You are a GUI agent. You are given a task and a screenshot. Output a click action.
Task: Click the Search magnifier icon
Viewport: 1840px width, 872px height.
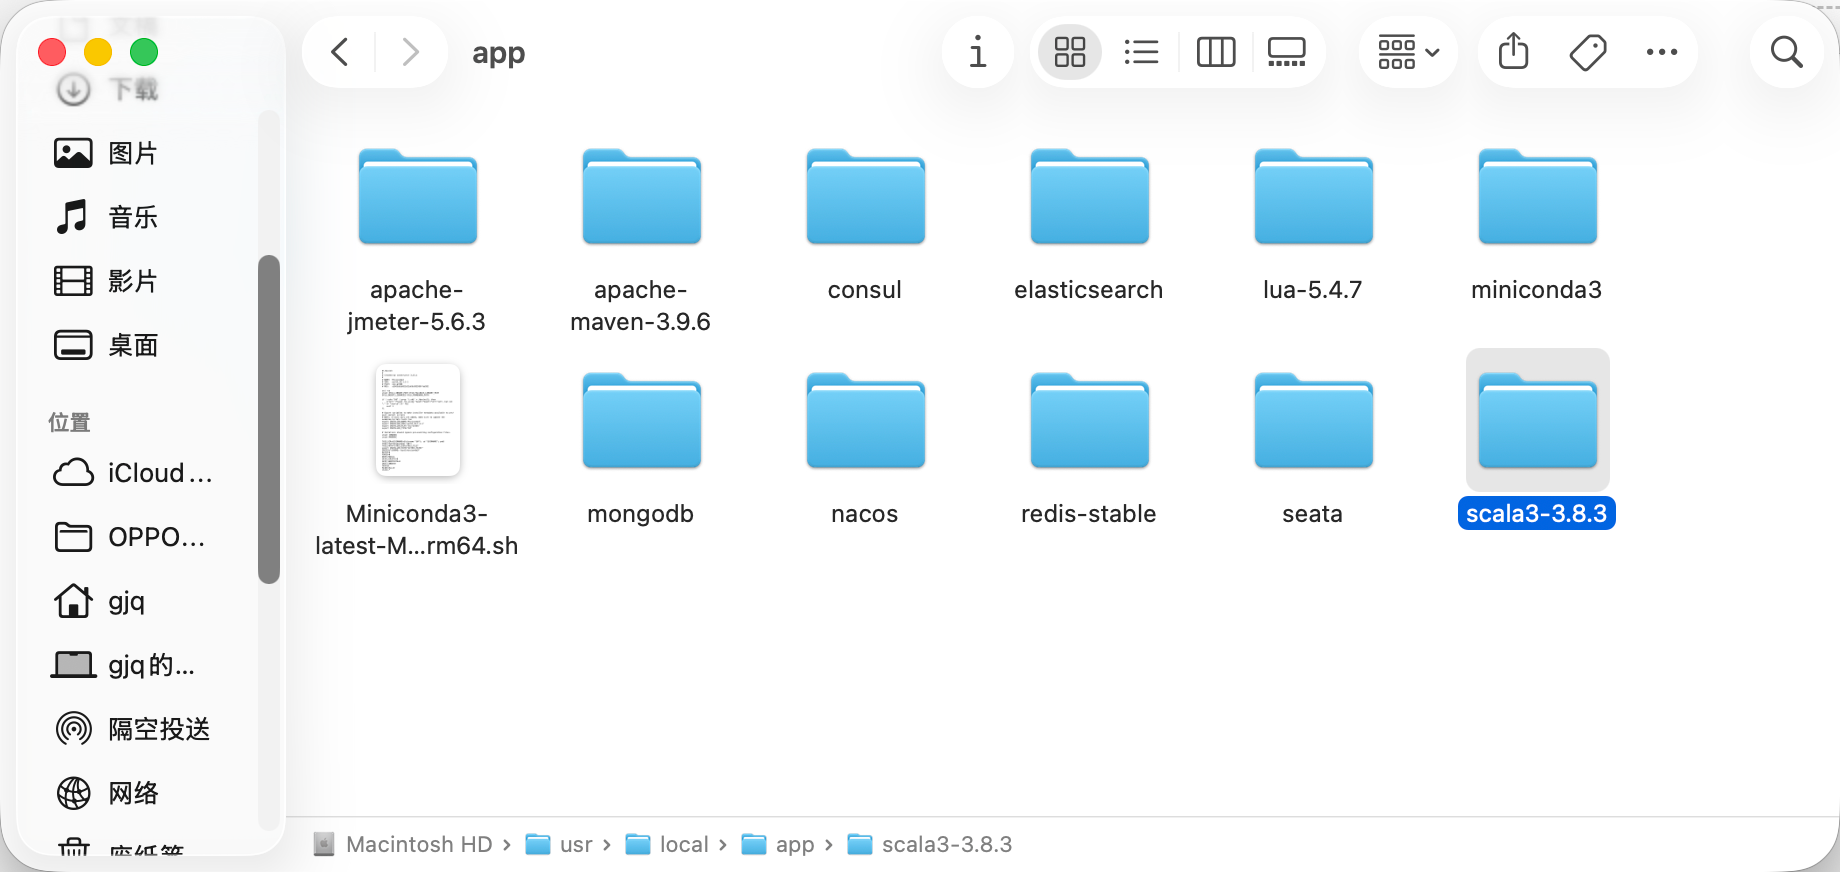click(x=1787, y=52)
